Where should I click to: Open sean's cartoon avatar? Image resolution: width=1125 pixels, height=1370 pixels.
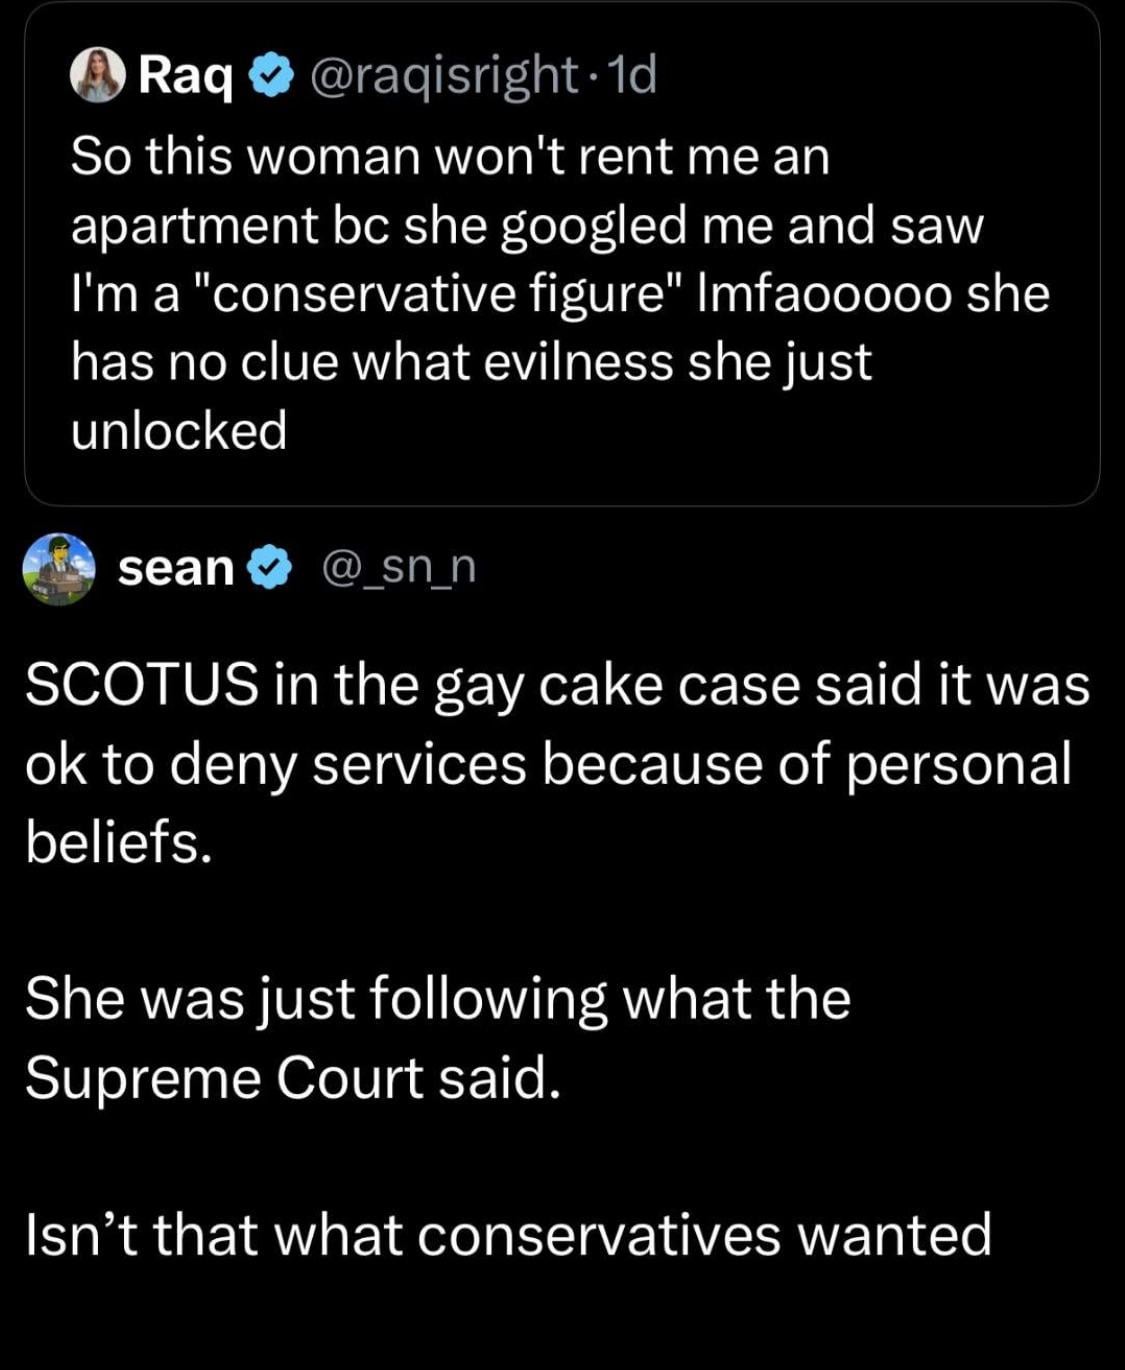point(58,568)
